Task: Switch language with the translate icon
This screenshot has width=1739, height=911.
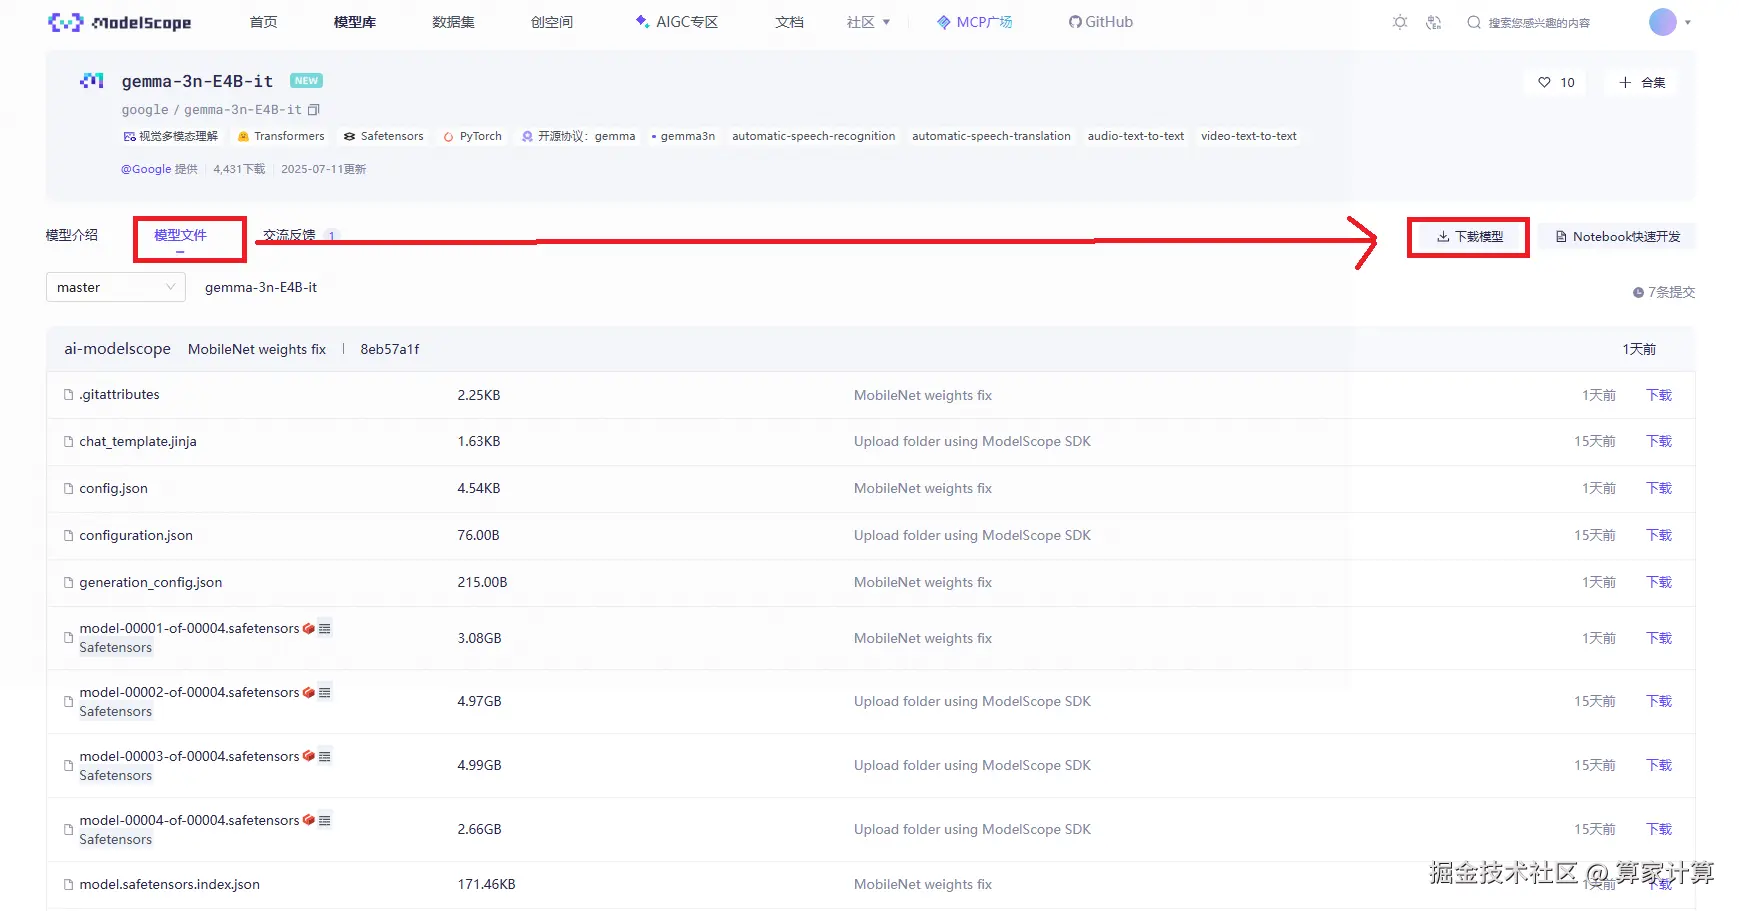Action: (x=1434, y=22)
